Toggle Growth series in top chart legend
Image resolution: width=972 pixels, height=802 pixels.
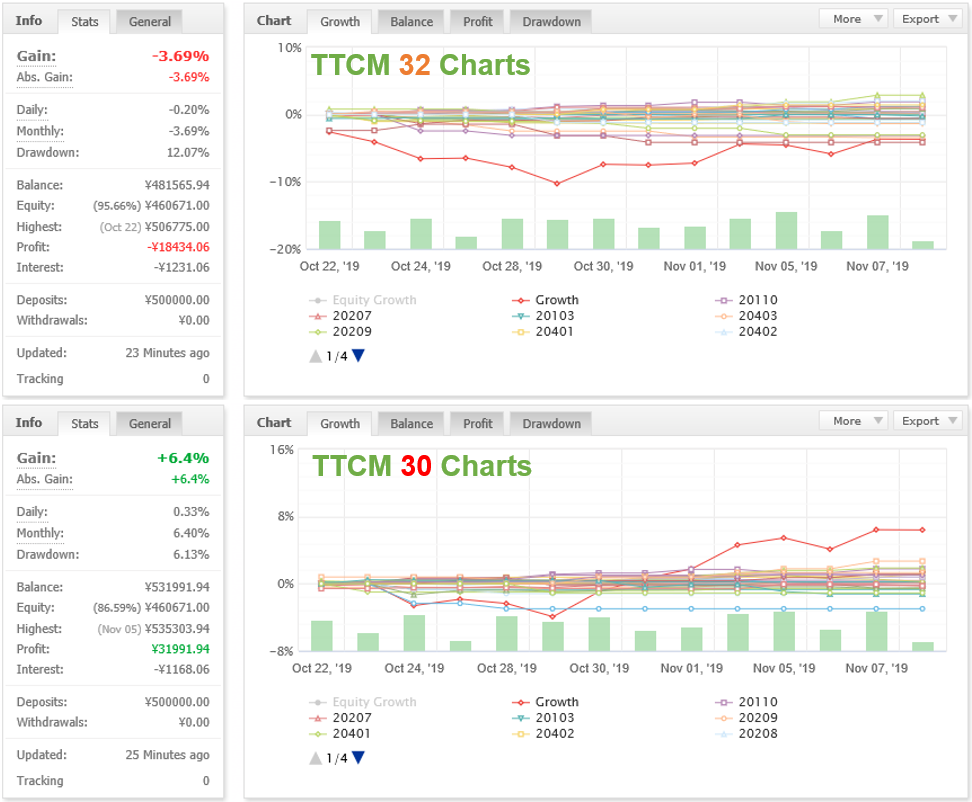[x=546, y=300]
